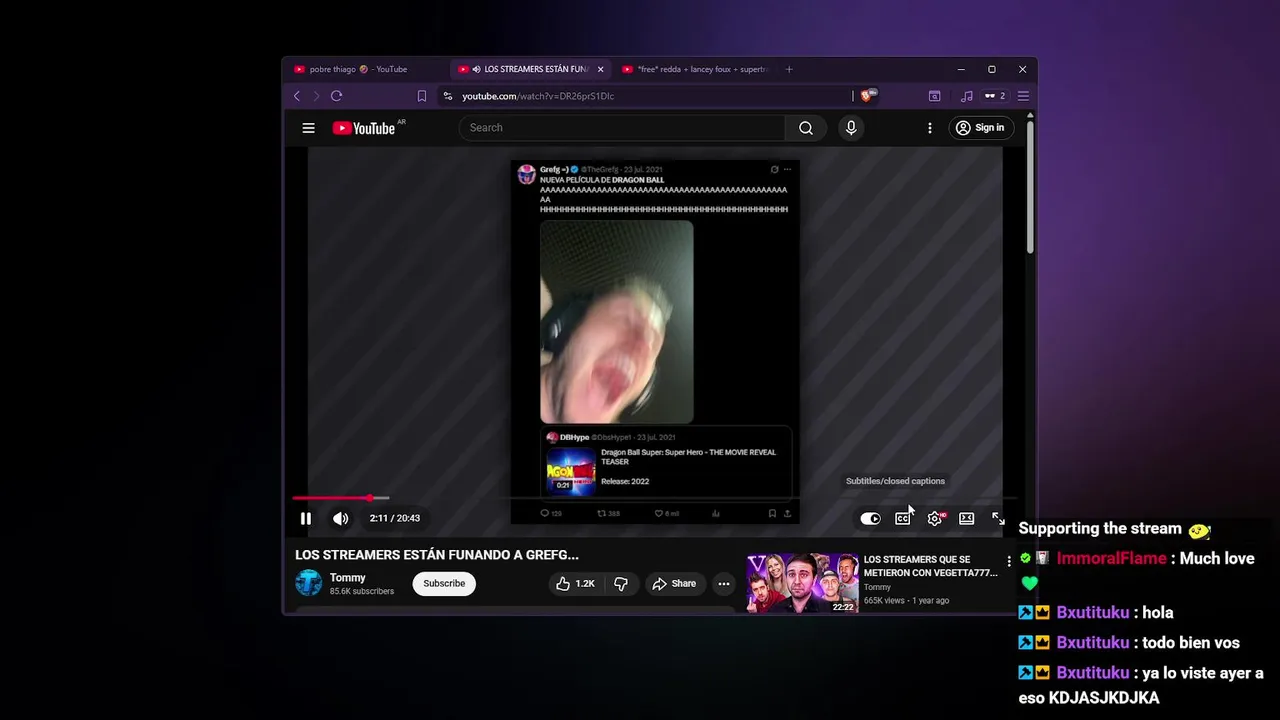This screenshot has height=720, width=1280.
Task: Click the page vertical scrollbar
Action: coord(1030,185)
